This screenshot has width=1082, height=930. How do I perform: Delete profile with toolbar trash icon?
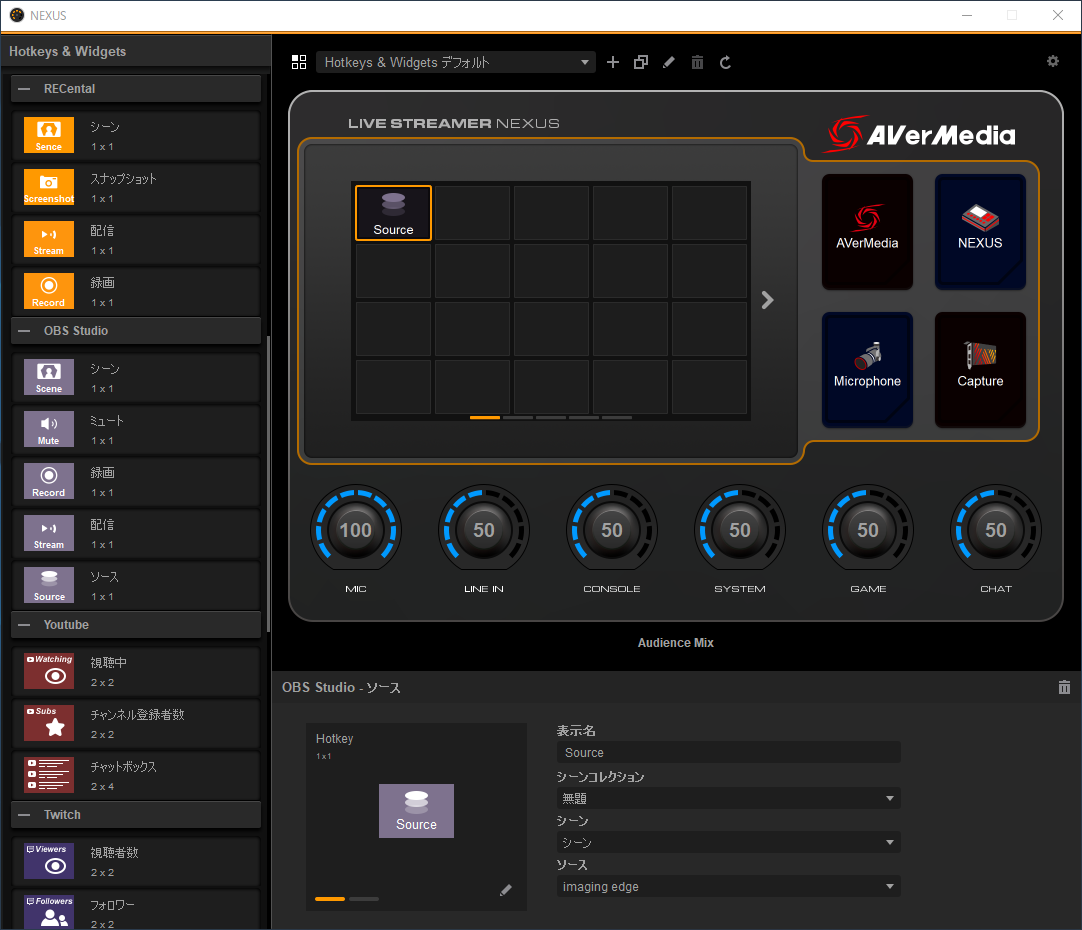point(698,62)
